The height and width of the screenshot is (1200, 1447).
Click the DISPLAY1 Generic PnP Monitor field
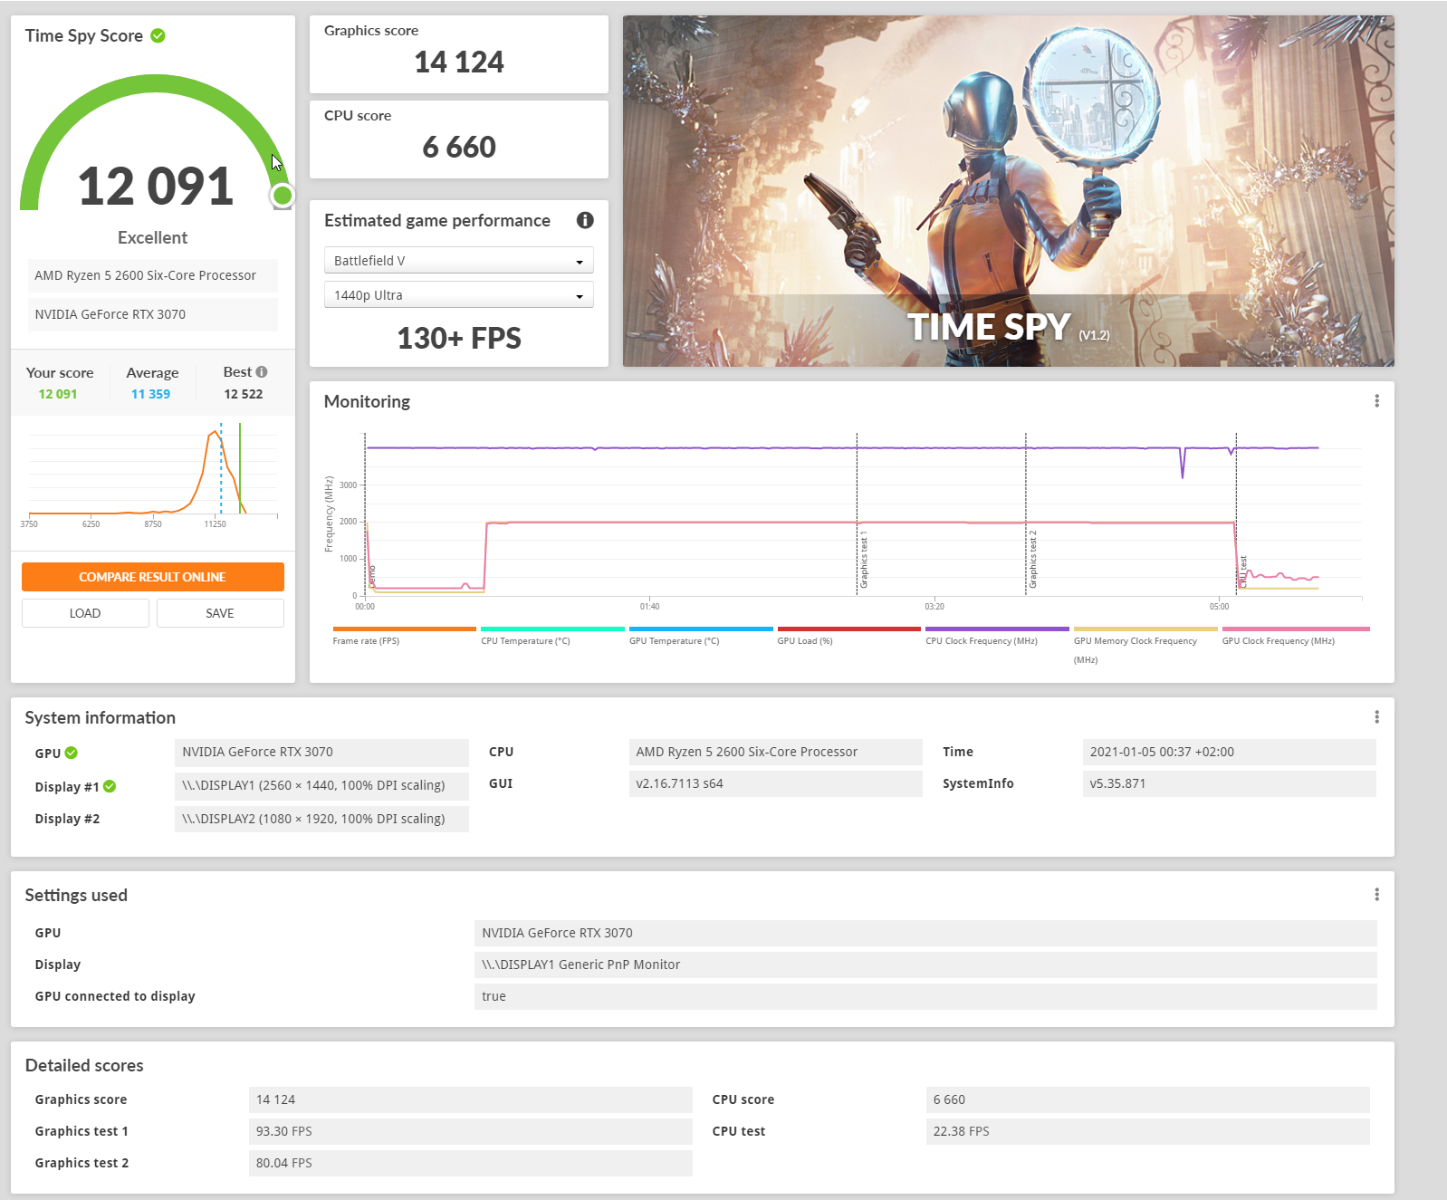coord(926,965)
